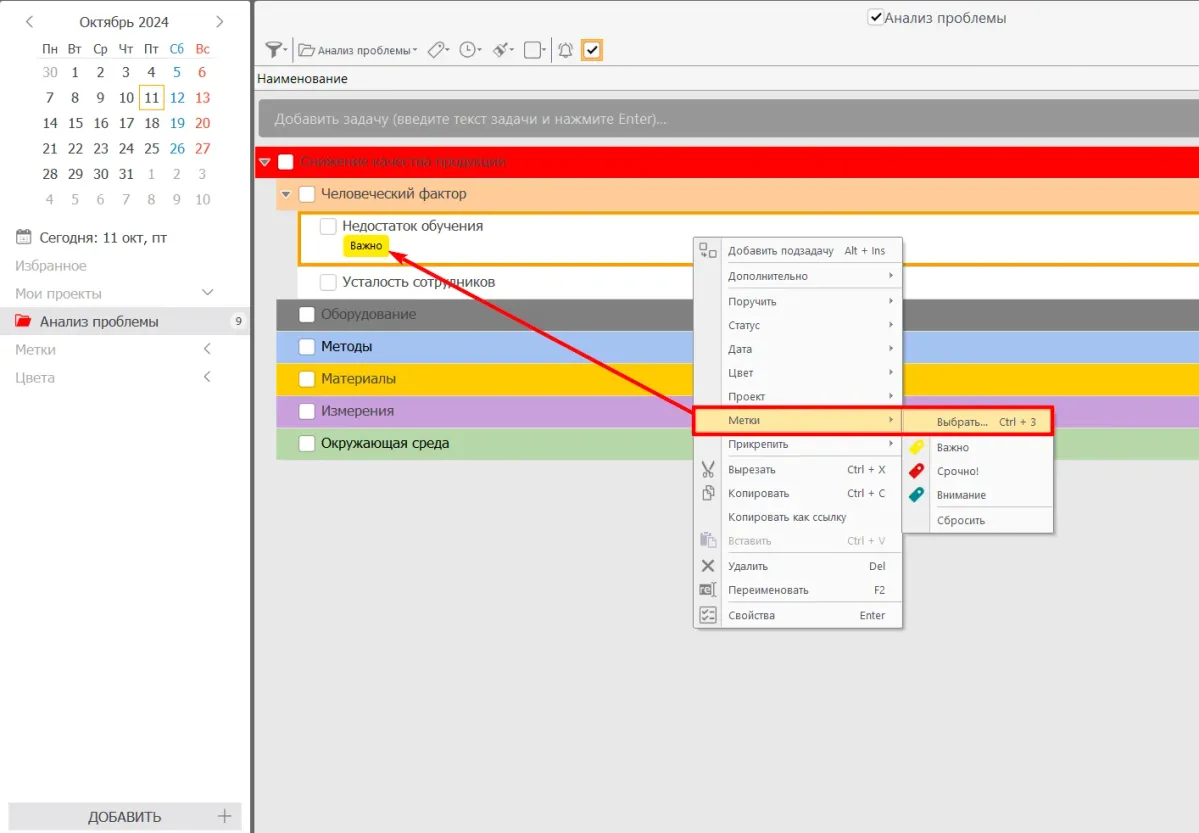The height and width of the screenshot is (833, 1199).
Task: Select the red Срочно! tag icon
Action: 916,471
